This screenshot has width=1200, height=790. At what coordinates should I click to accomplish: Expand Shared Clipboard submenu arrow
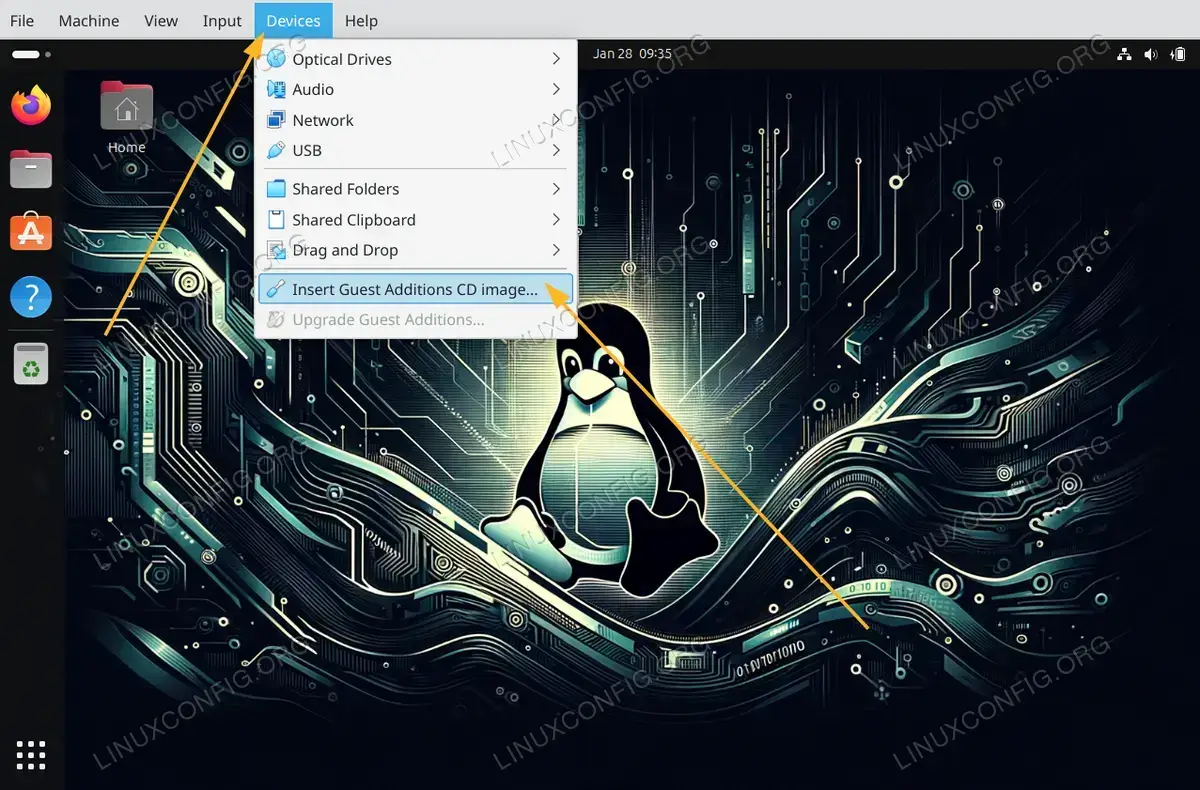[x=557, y=220]
